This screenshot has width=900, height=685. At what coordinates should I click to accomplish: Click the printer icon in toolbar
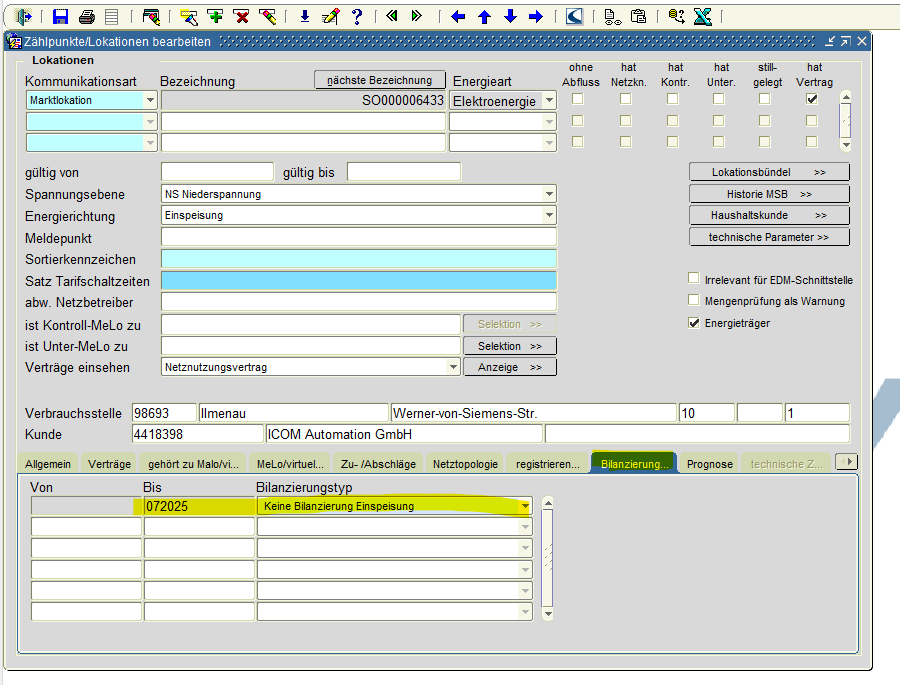pyautogui.click(x=86, y=16)
